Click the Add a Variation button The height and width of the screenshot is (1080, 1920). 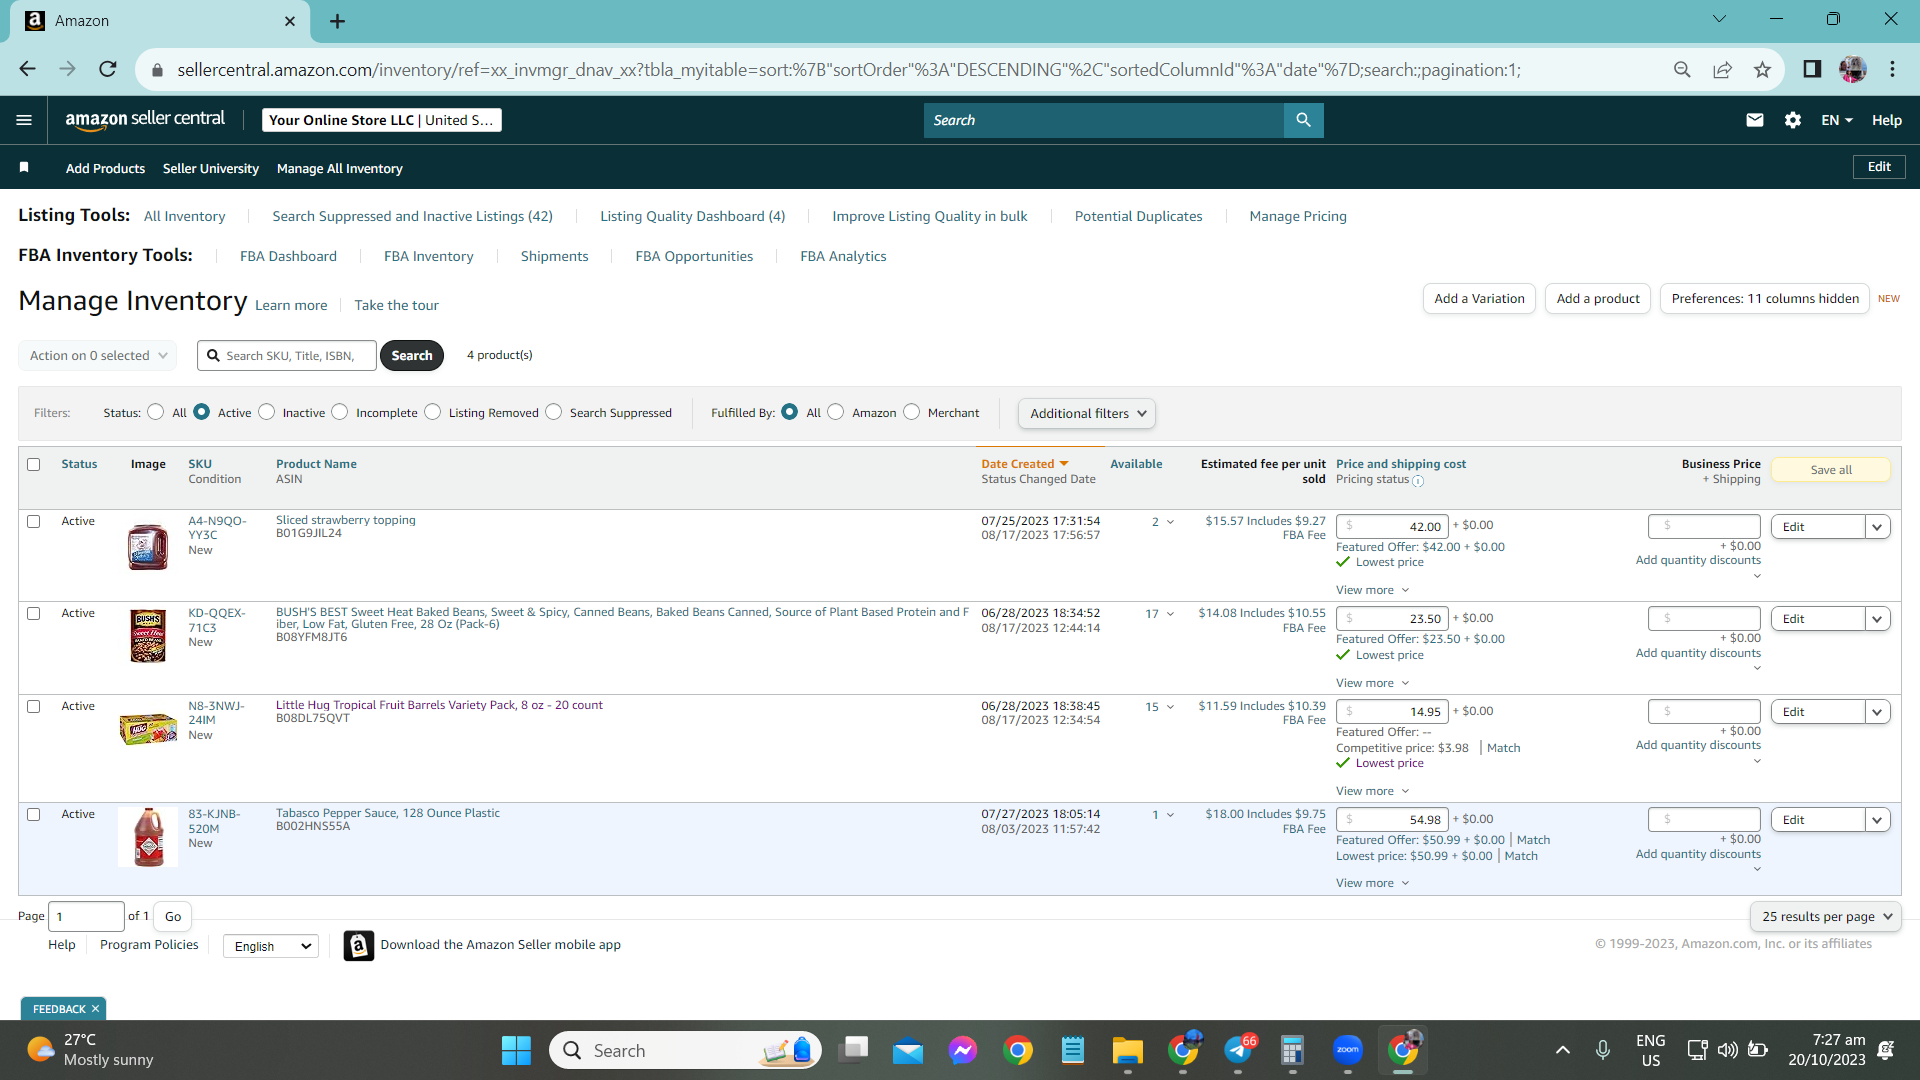1479,299
